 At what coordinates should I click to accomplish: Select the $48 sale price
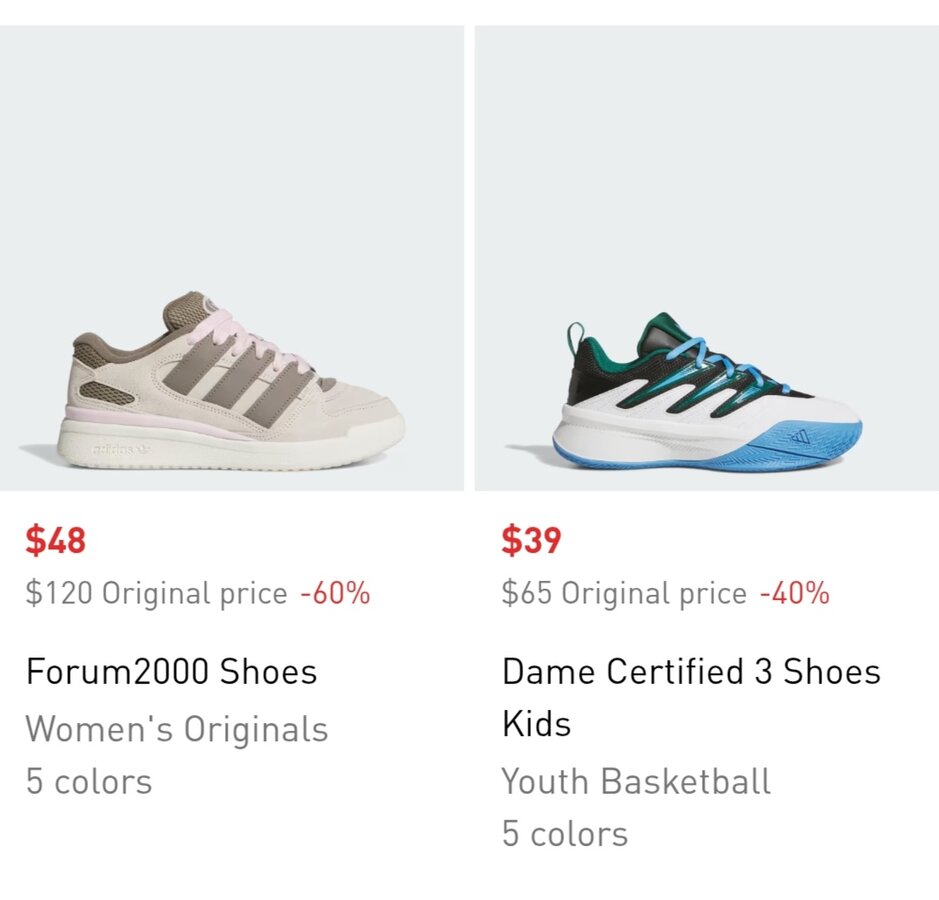[x=56, y=541]
